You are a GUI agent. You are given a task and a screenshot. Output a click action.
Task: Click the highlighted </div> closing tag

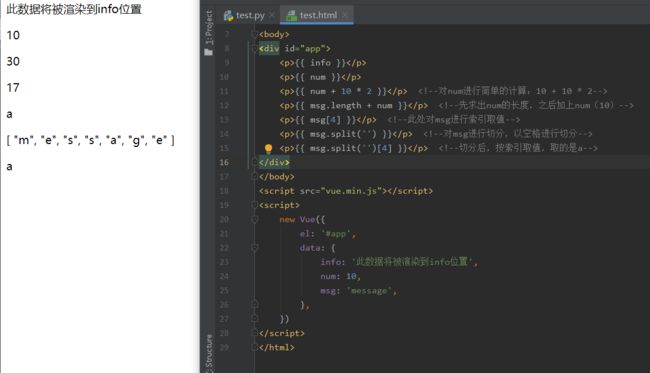point(274,162)
